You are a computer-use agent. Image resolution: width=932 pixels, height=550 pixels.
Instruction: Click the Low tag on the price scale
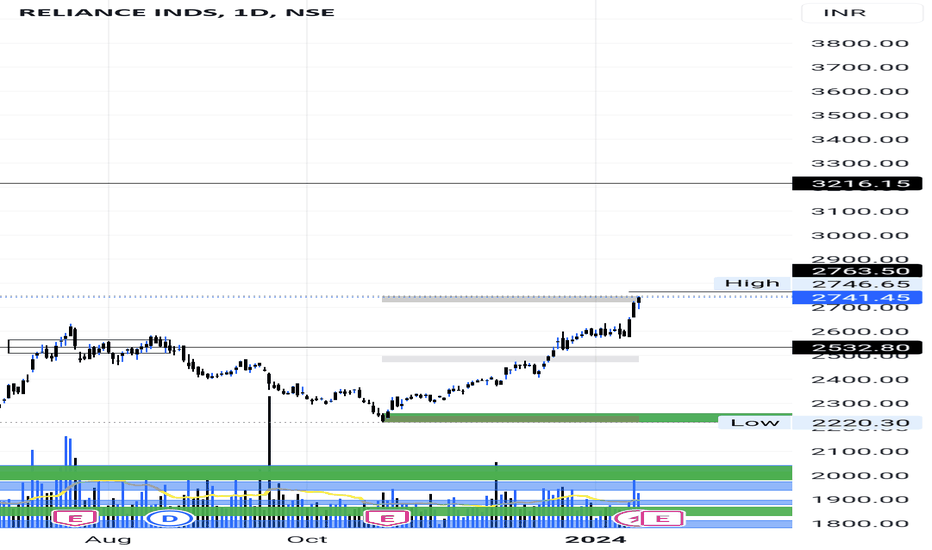(x=754, y=422)
